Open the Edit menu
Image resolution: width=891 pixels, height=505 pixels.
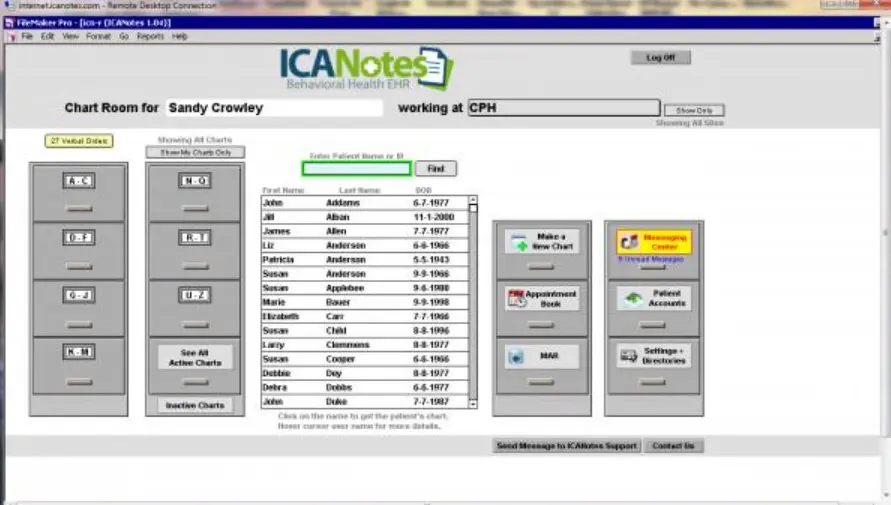[47, 36]
